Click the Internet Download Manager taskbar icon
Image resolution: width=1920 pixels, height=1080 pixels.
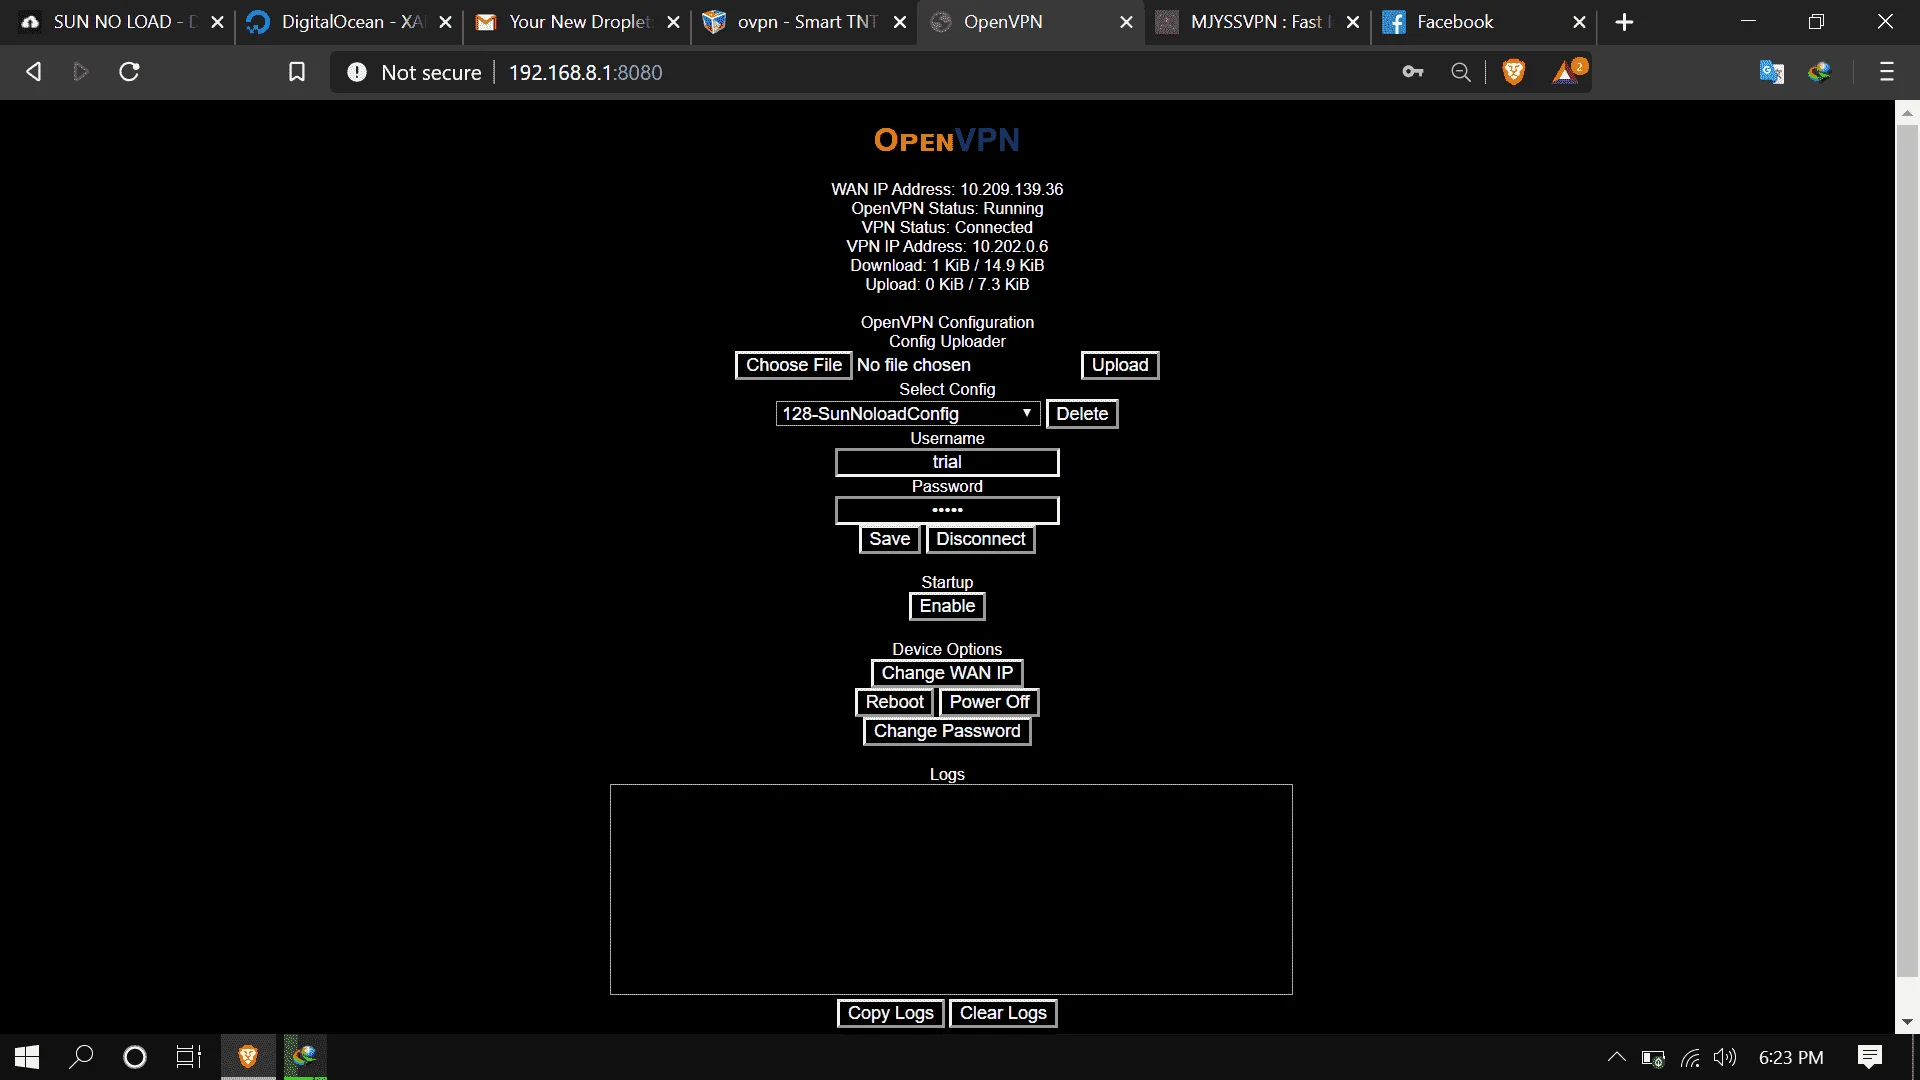(x=305, y=1057)
